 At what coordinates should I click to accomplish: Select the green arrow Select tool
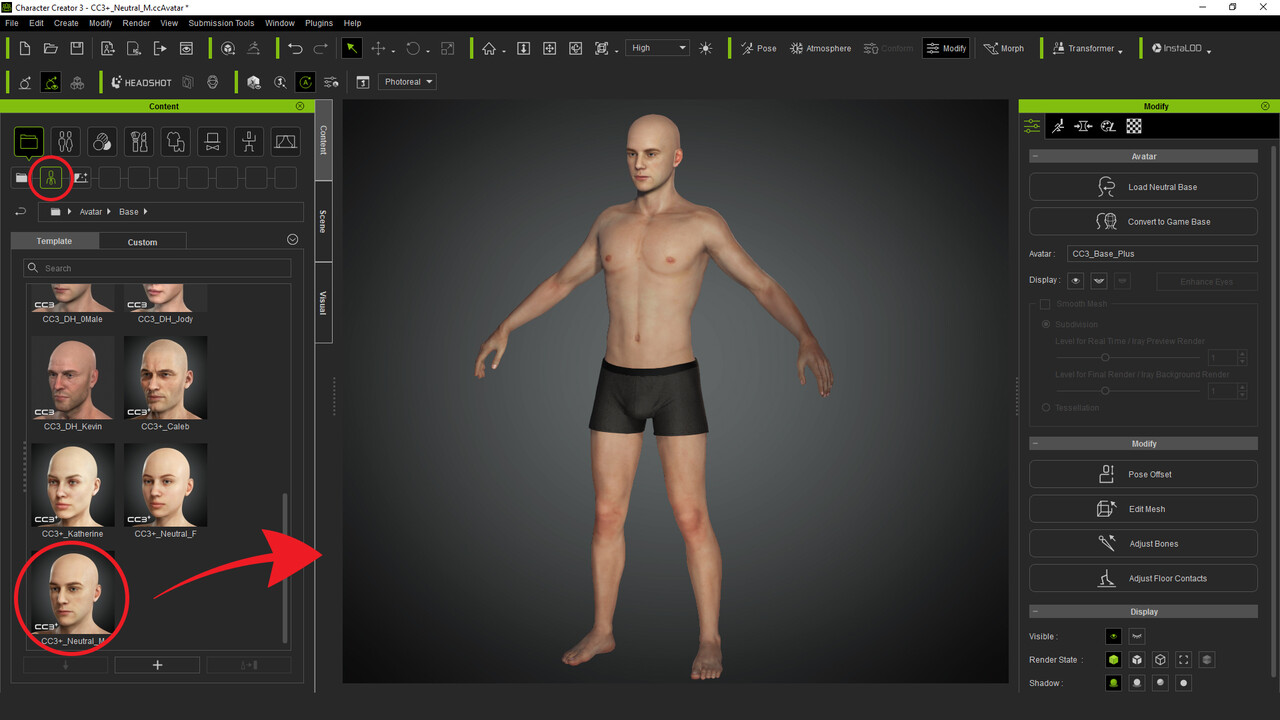pyautogui.click(x=352, y=48)
